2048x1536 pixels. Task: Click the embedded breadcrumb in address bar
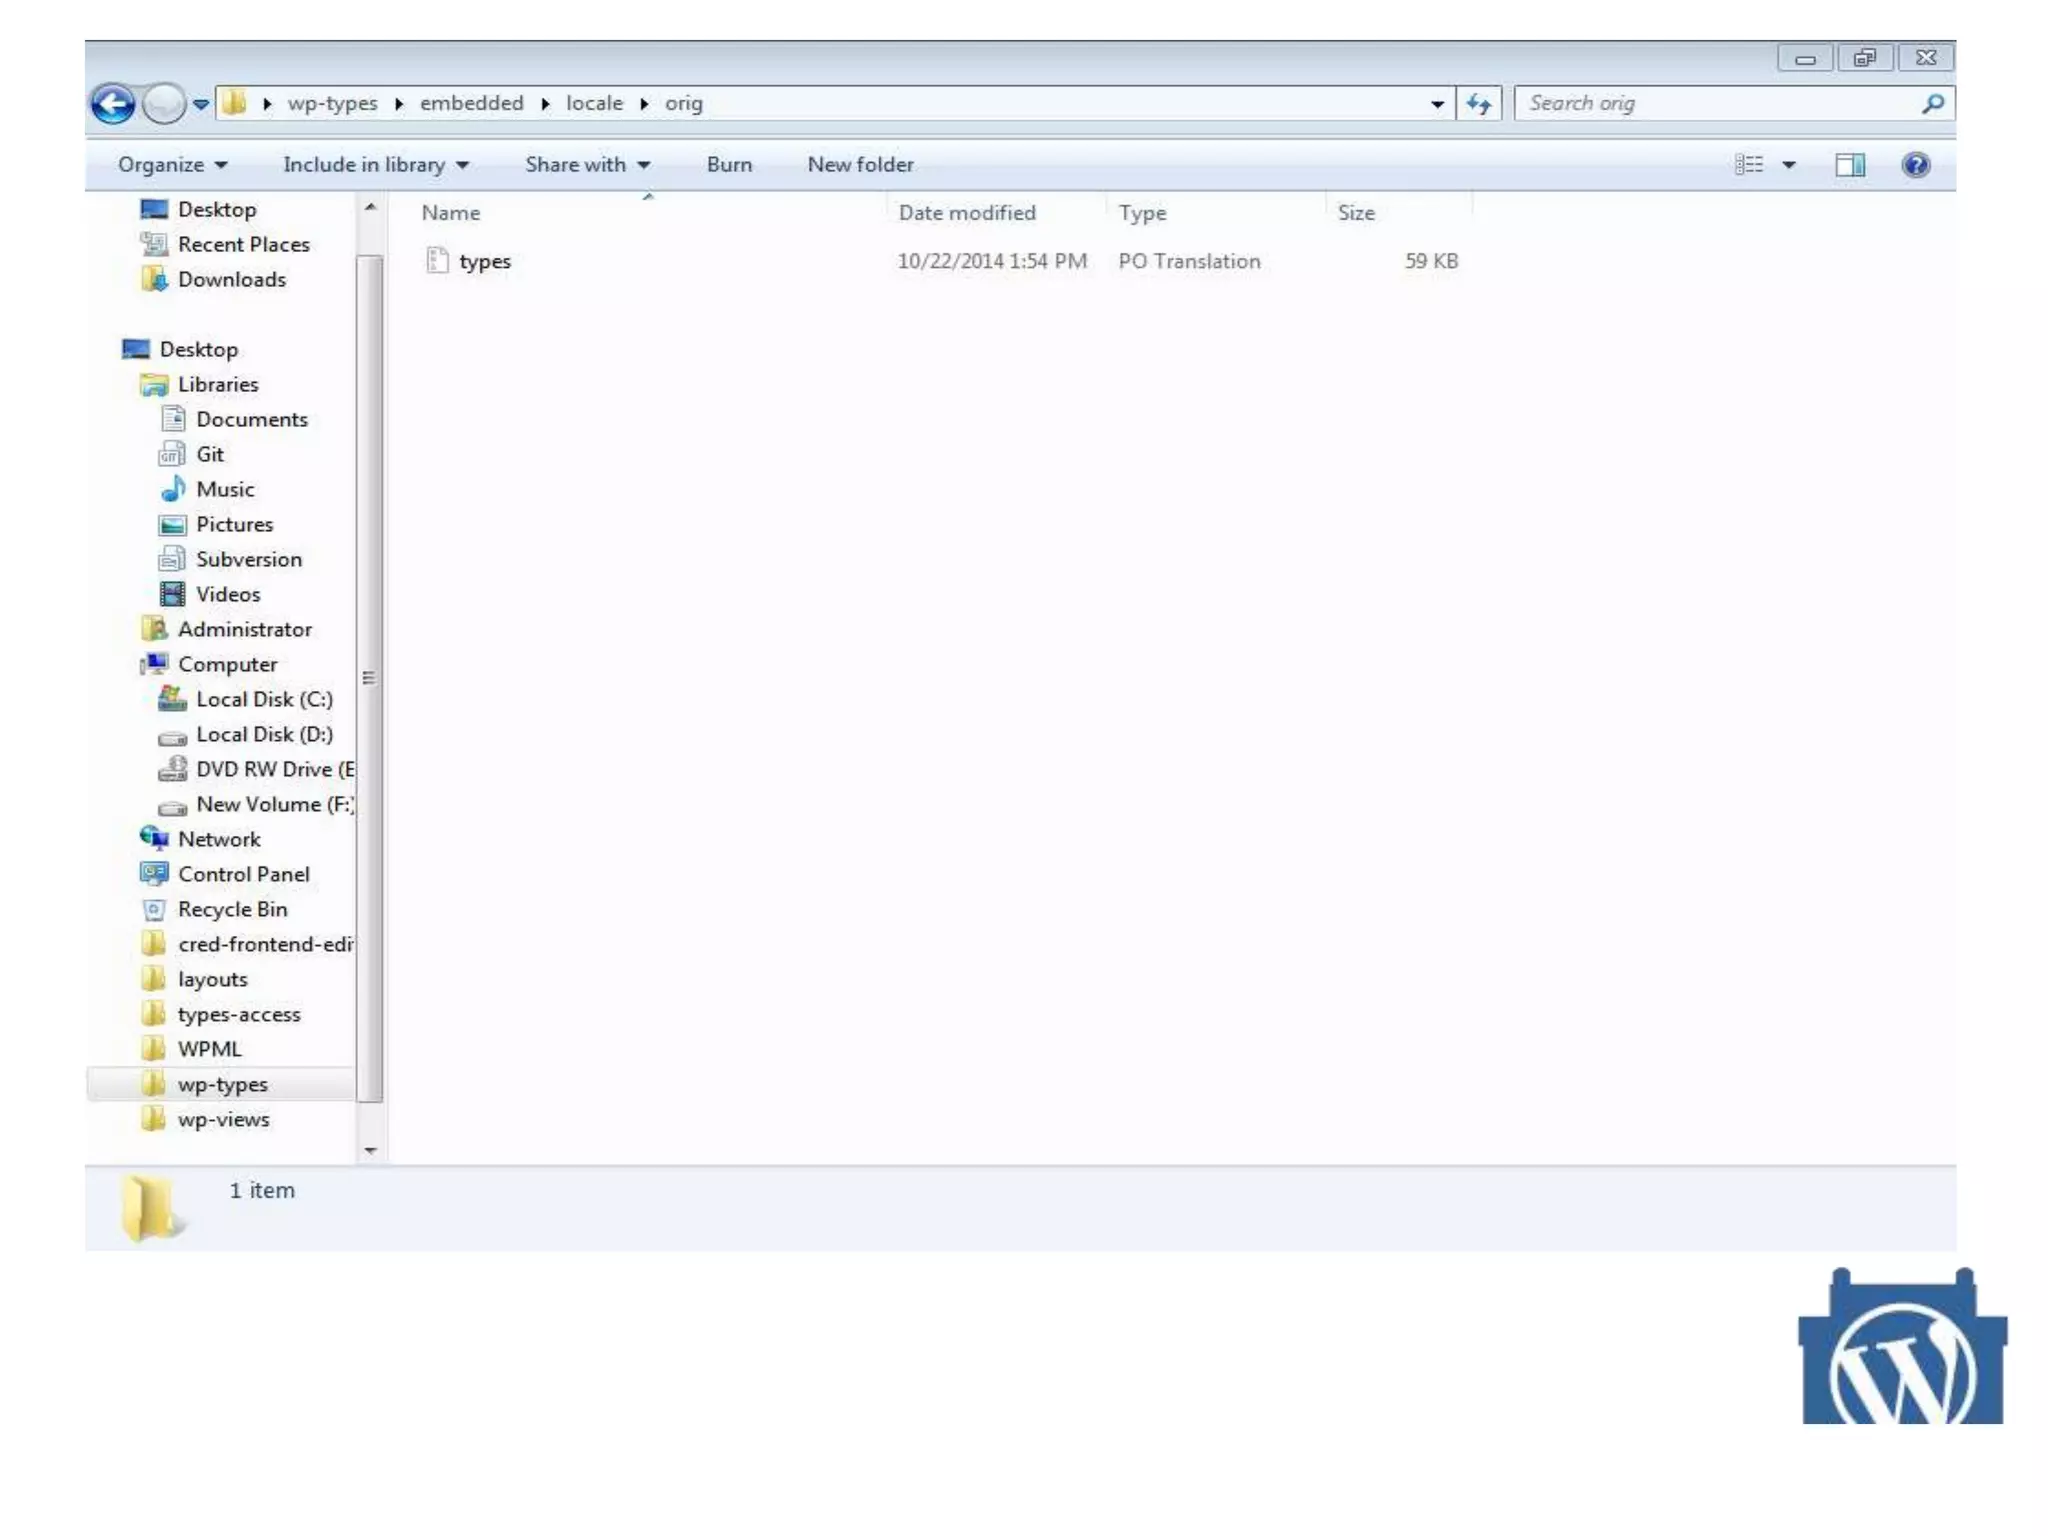(471, 103)
